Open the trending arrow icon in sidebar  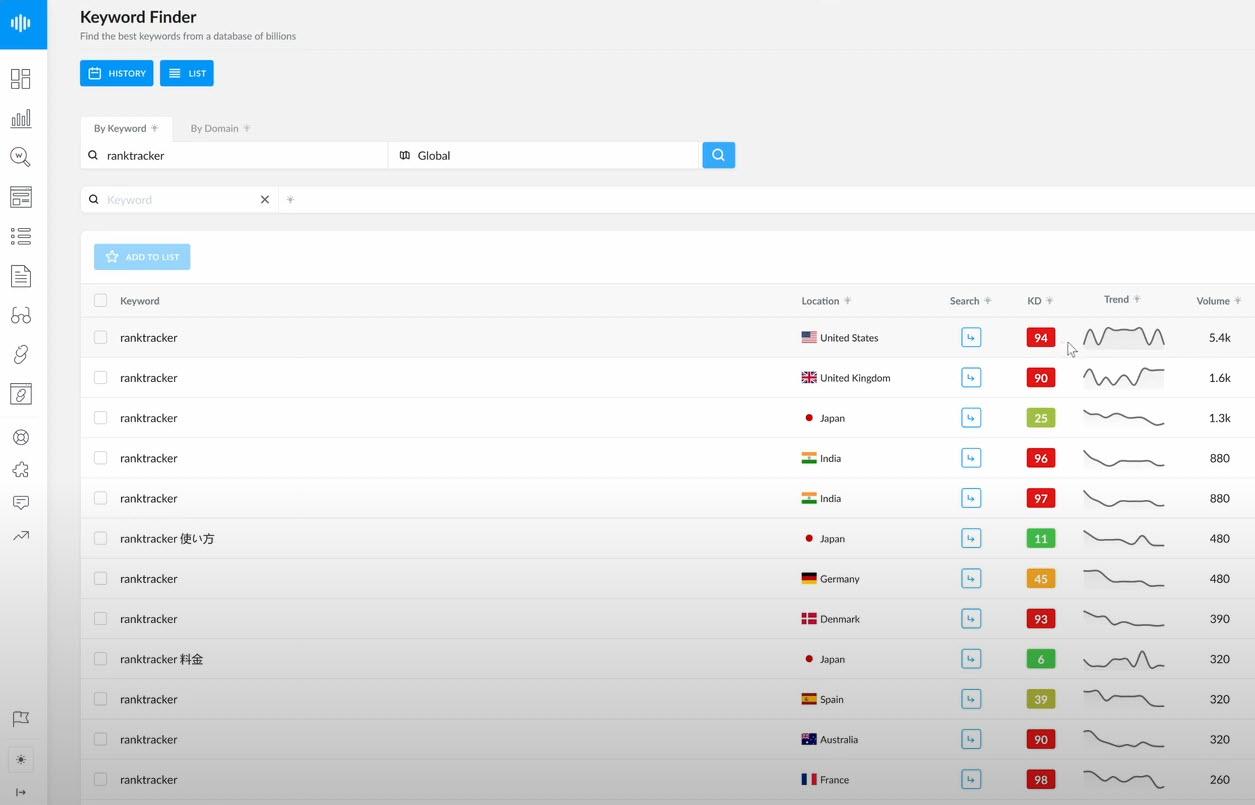pos(21,536)
